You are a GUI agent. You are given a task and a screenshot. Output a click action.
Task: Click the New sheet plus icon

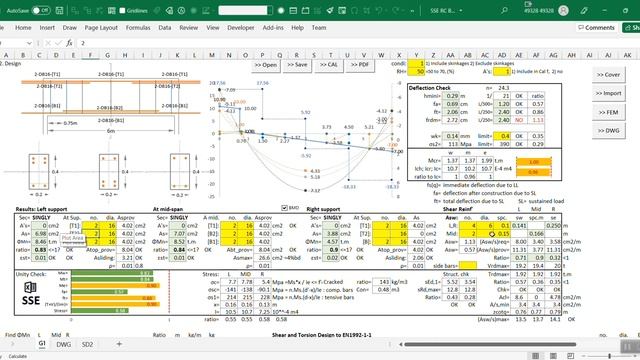tap(119, 344)
